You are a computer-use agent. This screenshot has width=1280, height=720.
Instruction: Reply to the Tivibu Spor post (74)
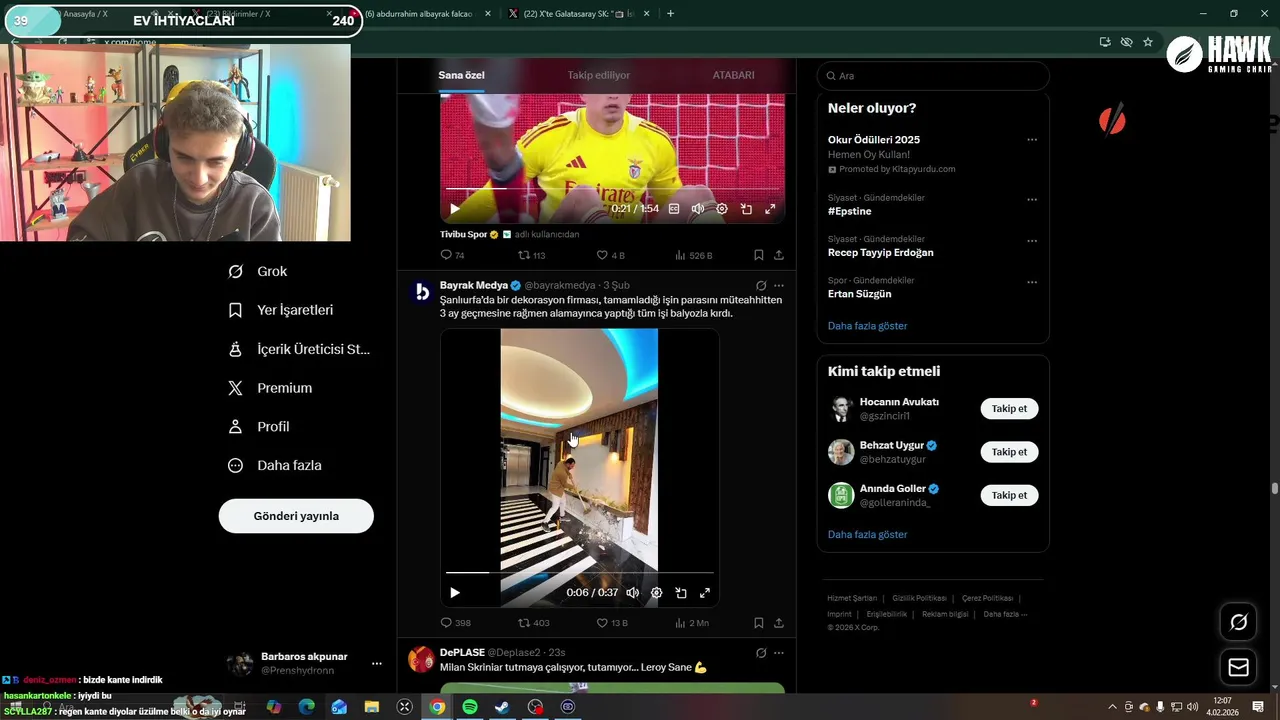pos(452,255)
